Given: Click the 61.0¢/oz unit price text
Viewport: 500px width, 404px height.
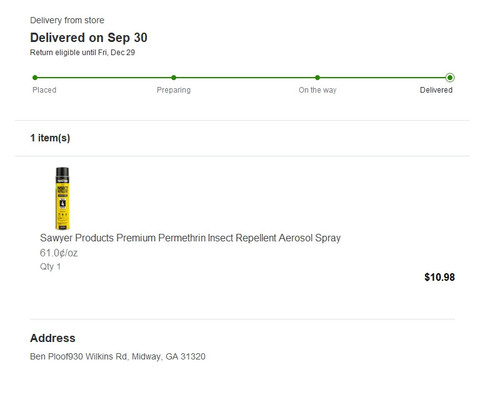Looking at the screenshot, I should (x=59, y=253).
